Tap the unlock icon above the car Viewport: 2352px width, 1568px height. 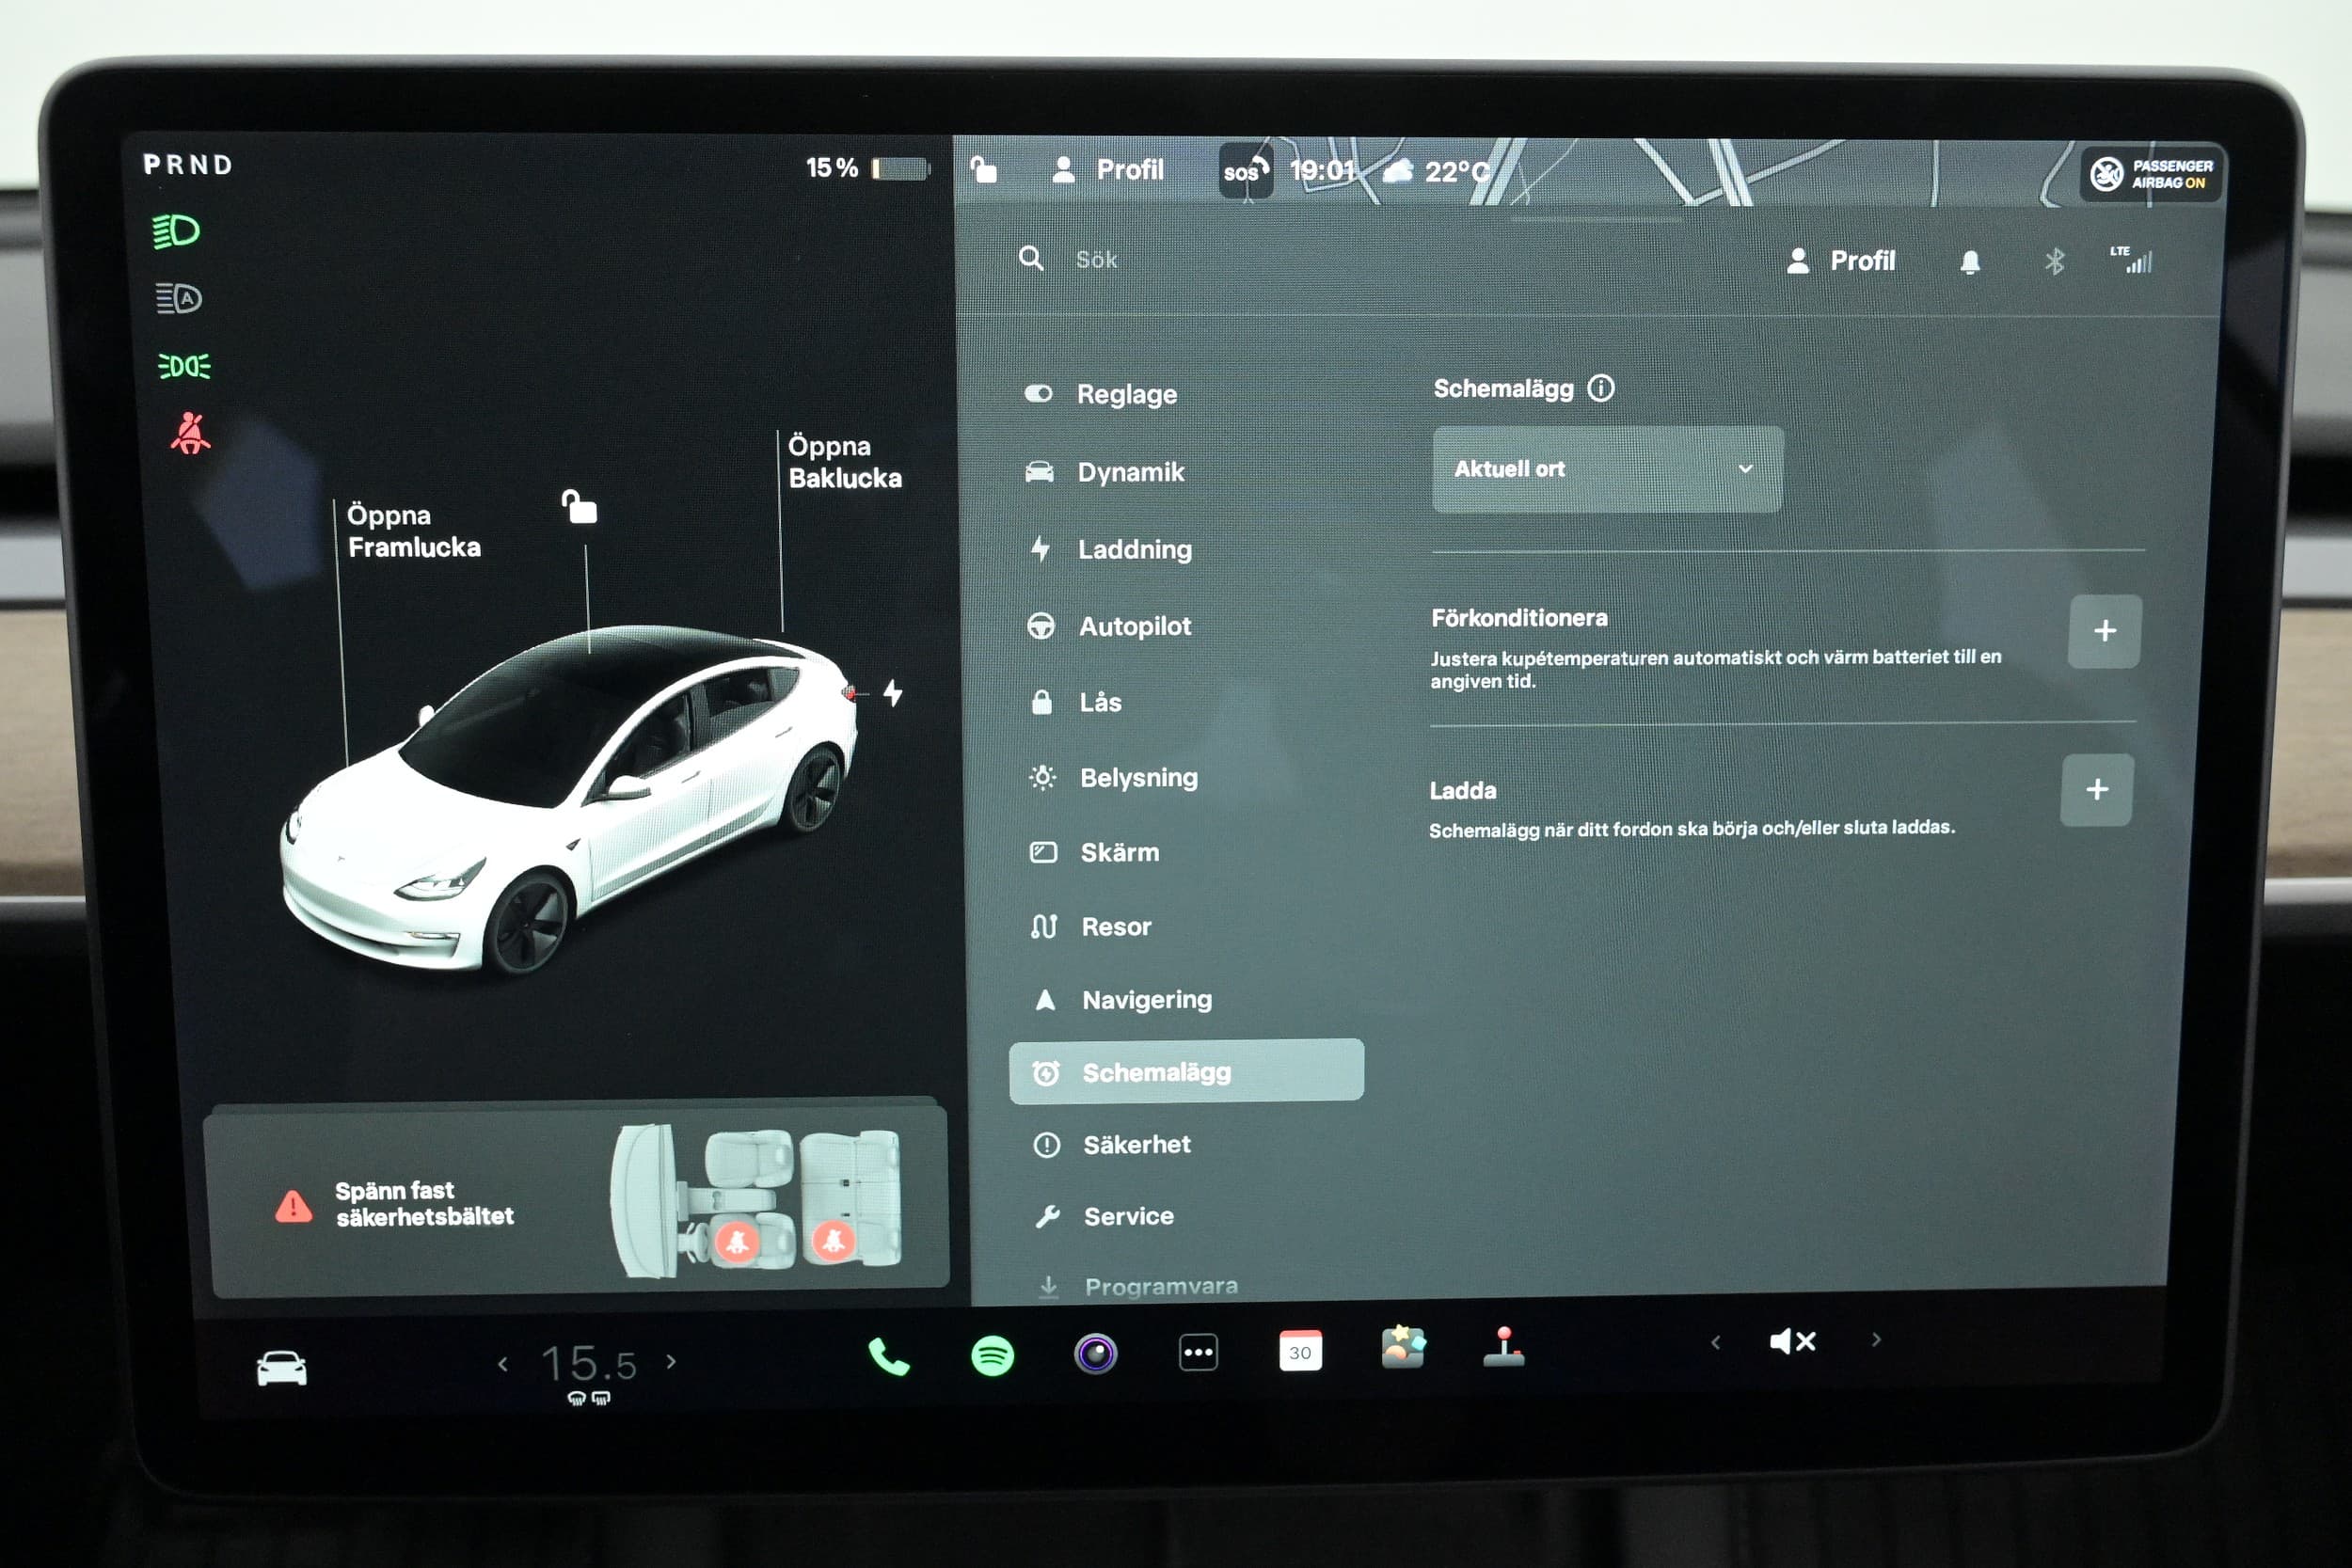pyautogui.click(x=579, y=507)
